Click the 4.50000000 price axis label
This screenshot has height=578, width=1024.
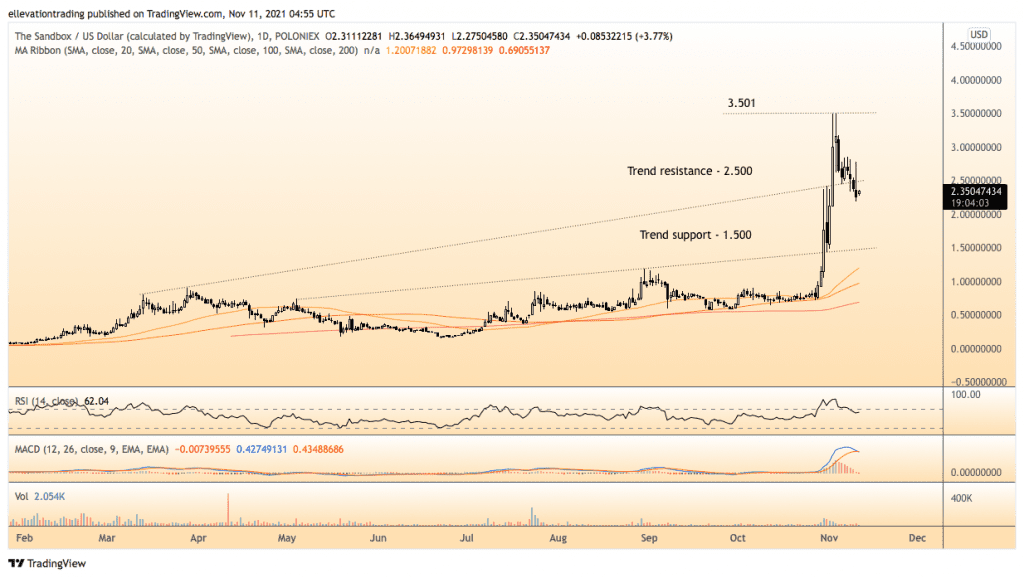[976, 46]
